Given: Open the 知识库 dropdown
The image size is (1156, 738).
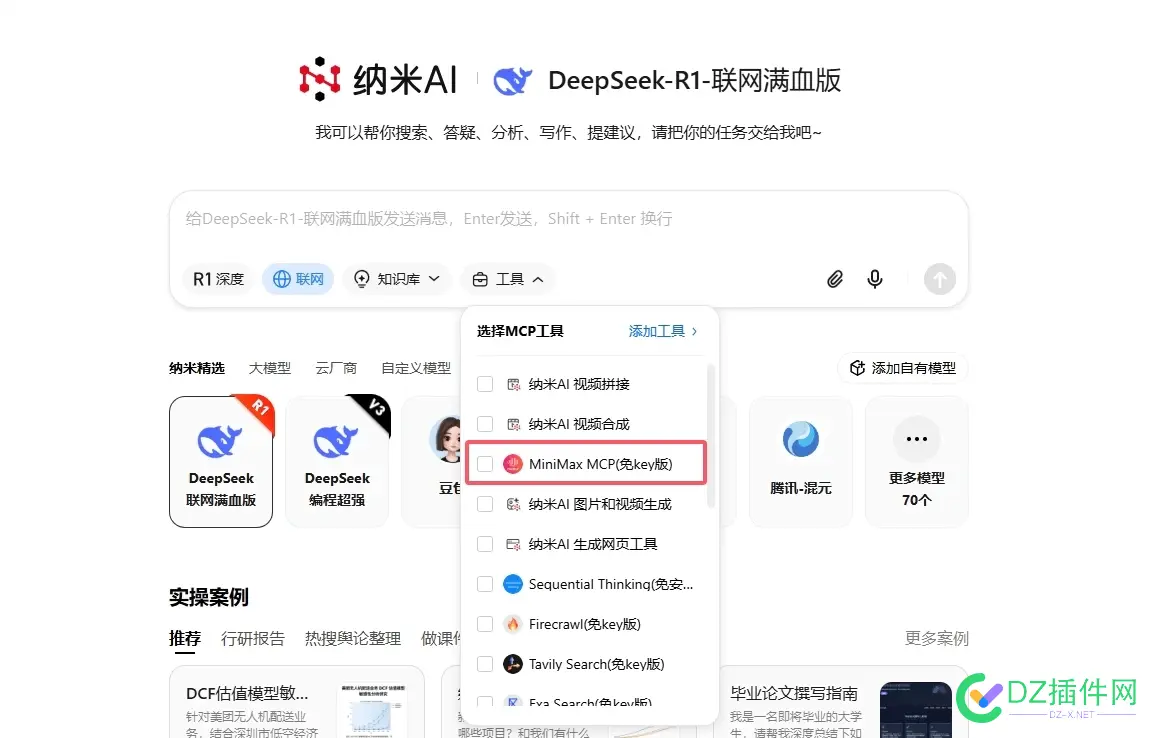Looking at the screenshot, I should tap(396, 279).
